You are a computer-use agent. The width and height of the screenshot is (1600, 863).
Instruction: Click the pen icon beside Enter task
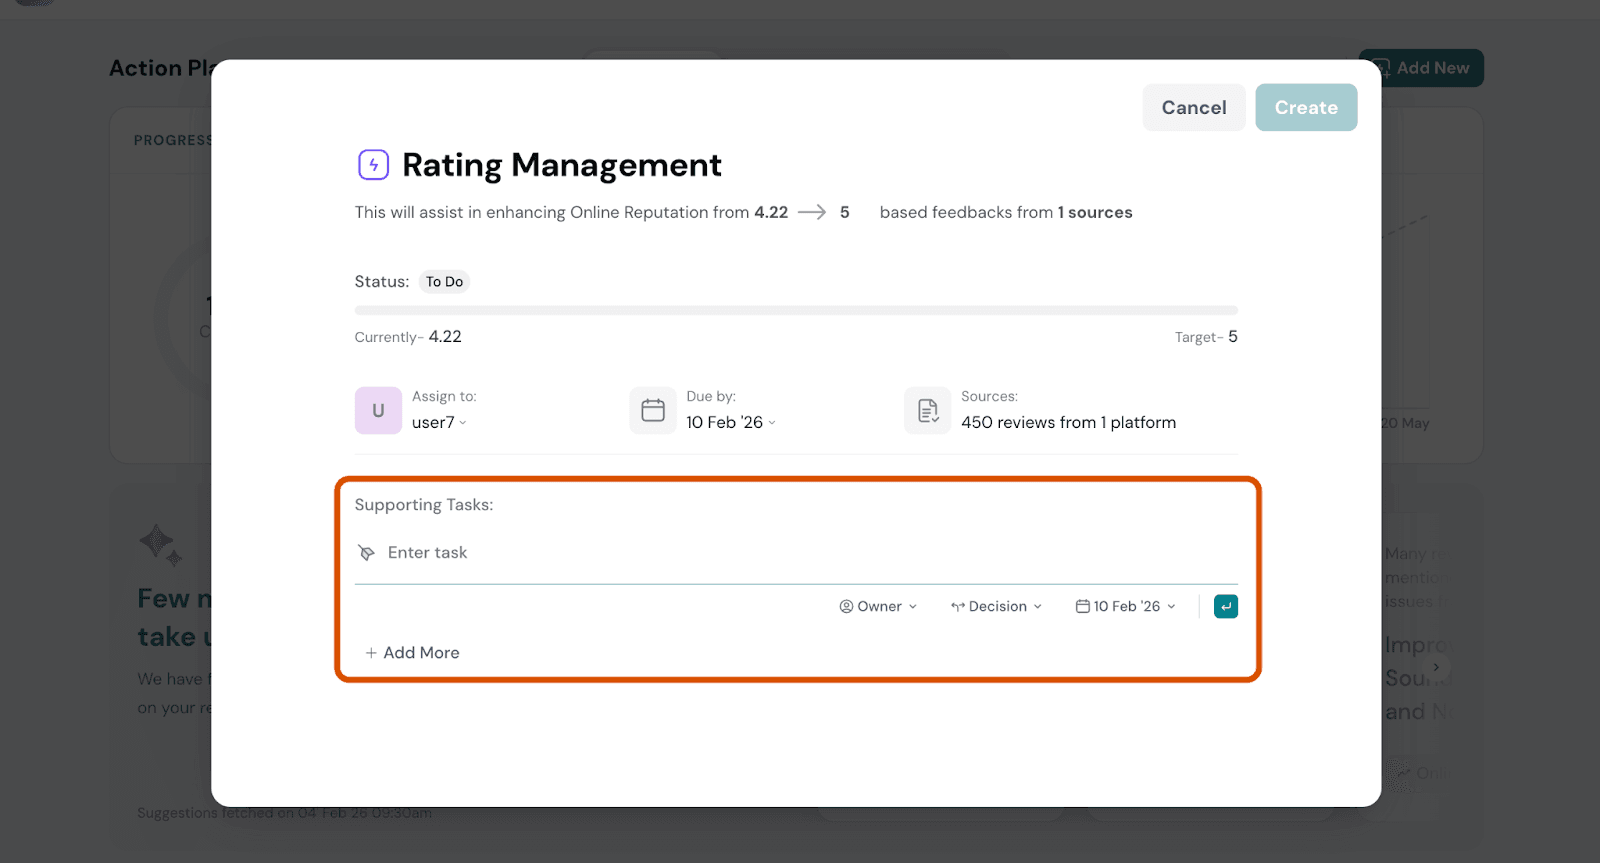point(367,553)
